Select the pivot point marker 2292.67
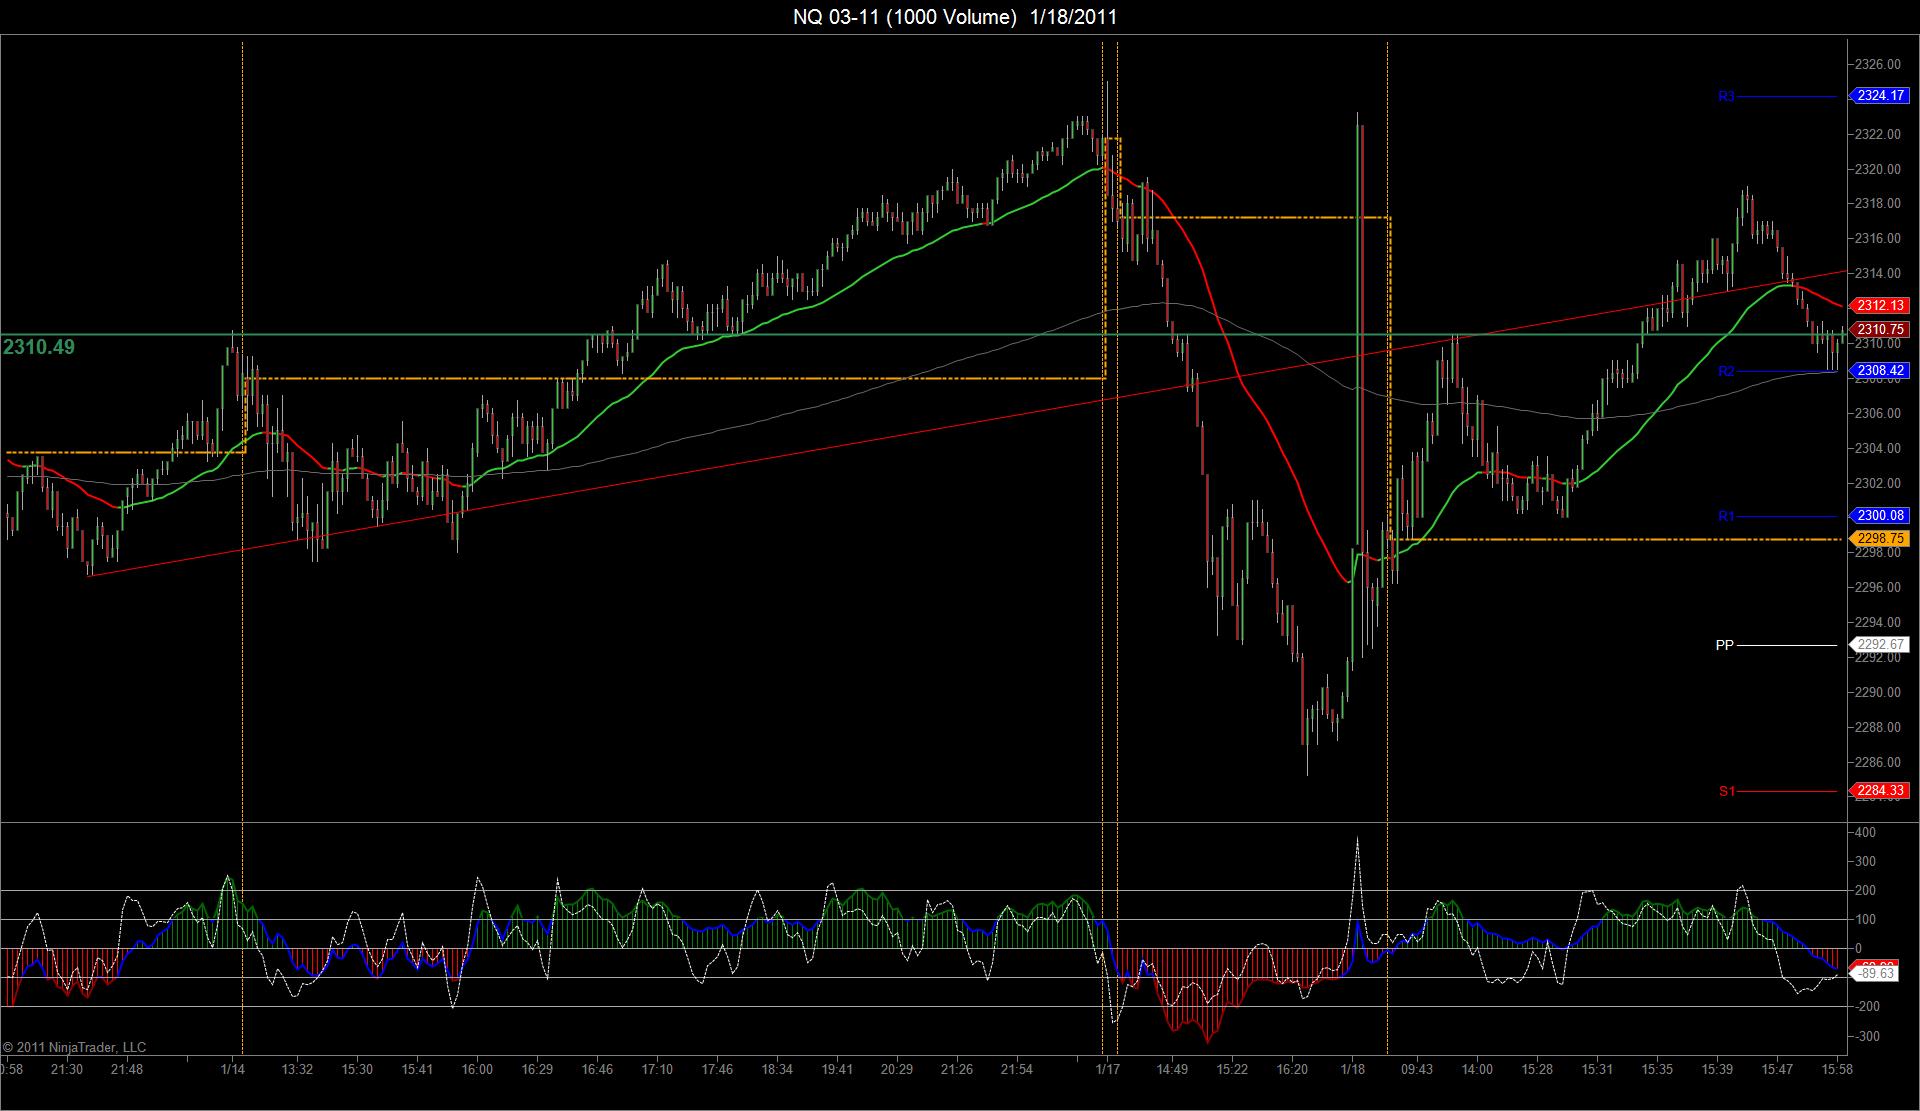This screenshot has width=1920, height=1111. 1881,645
